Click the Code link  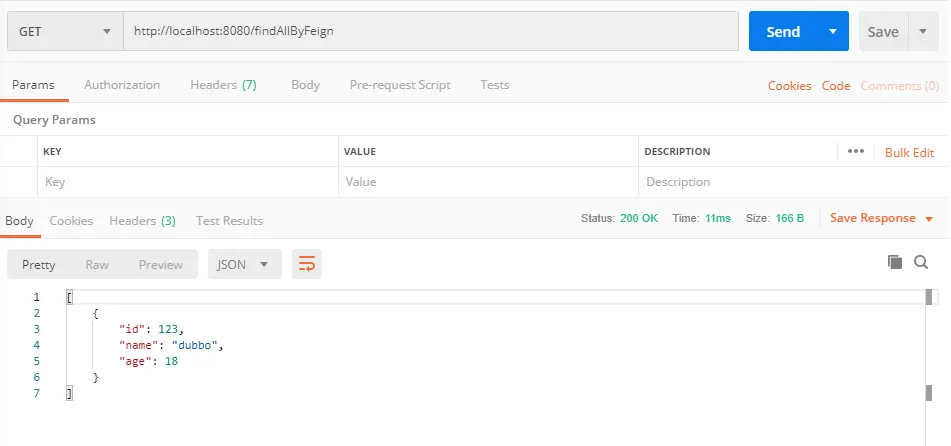[836, 86]
